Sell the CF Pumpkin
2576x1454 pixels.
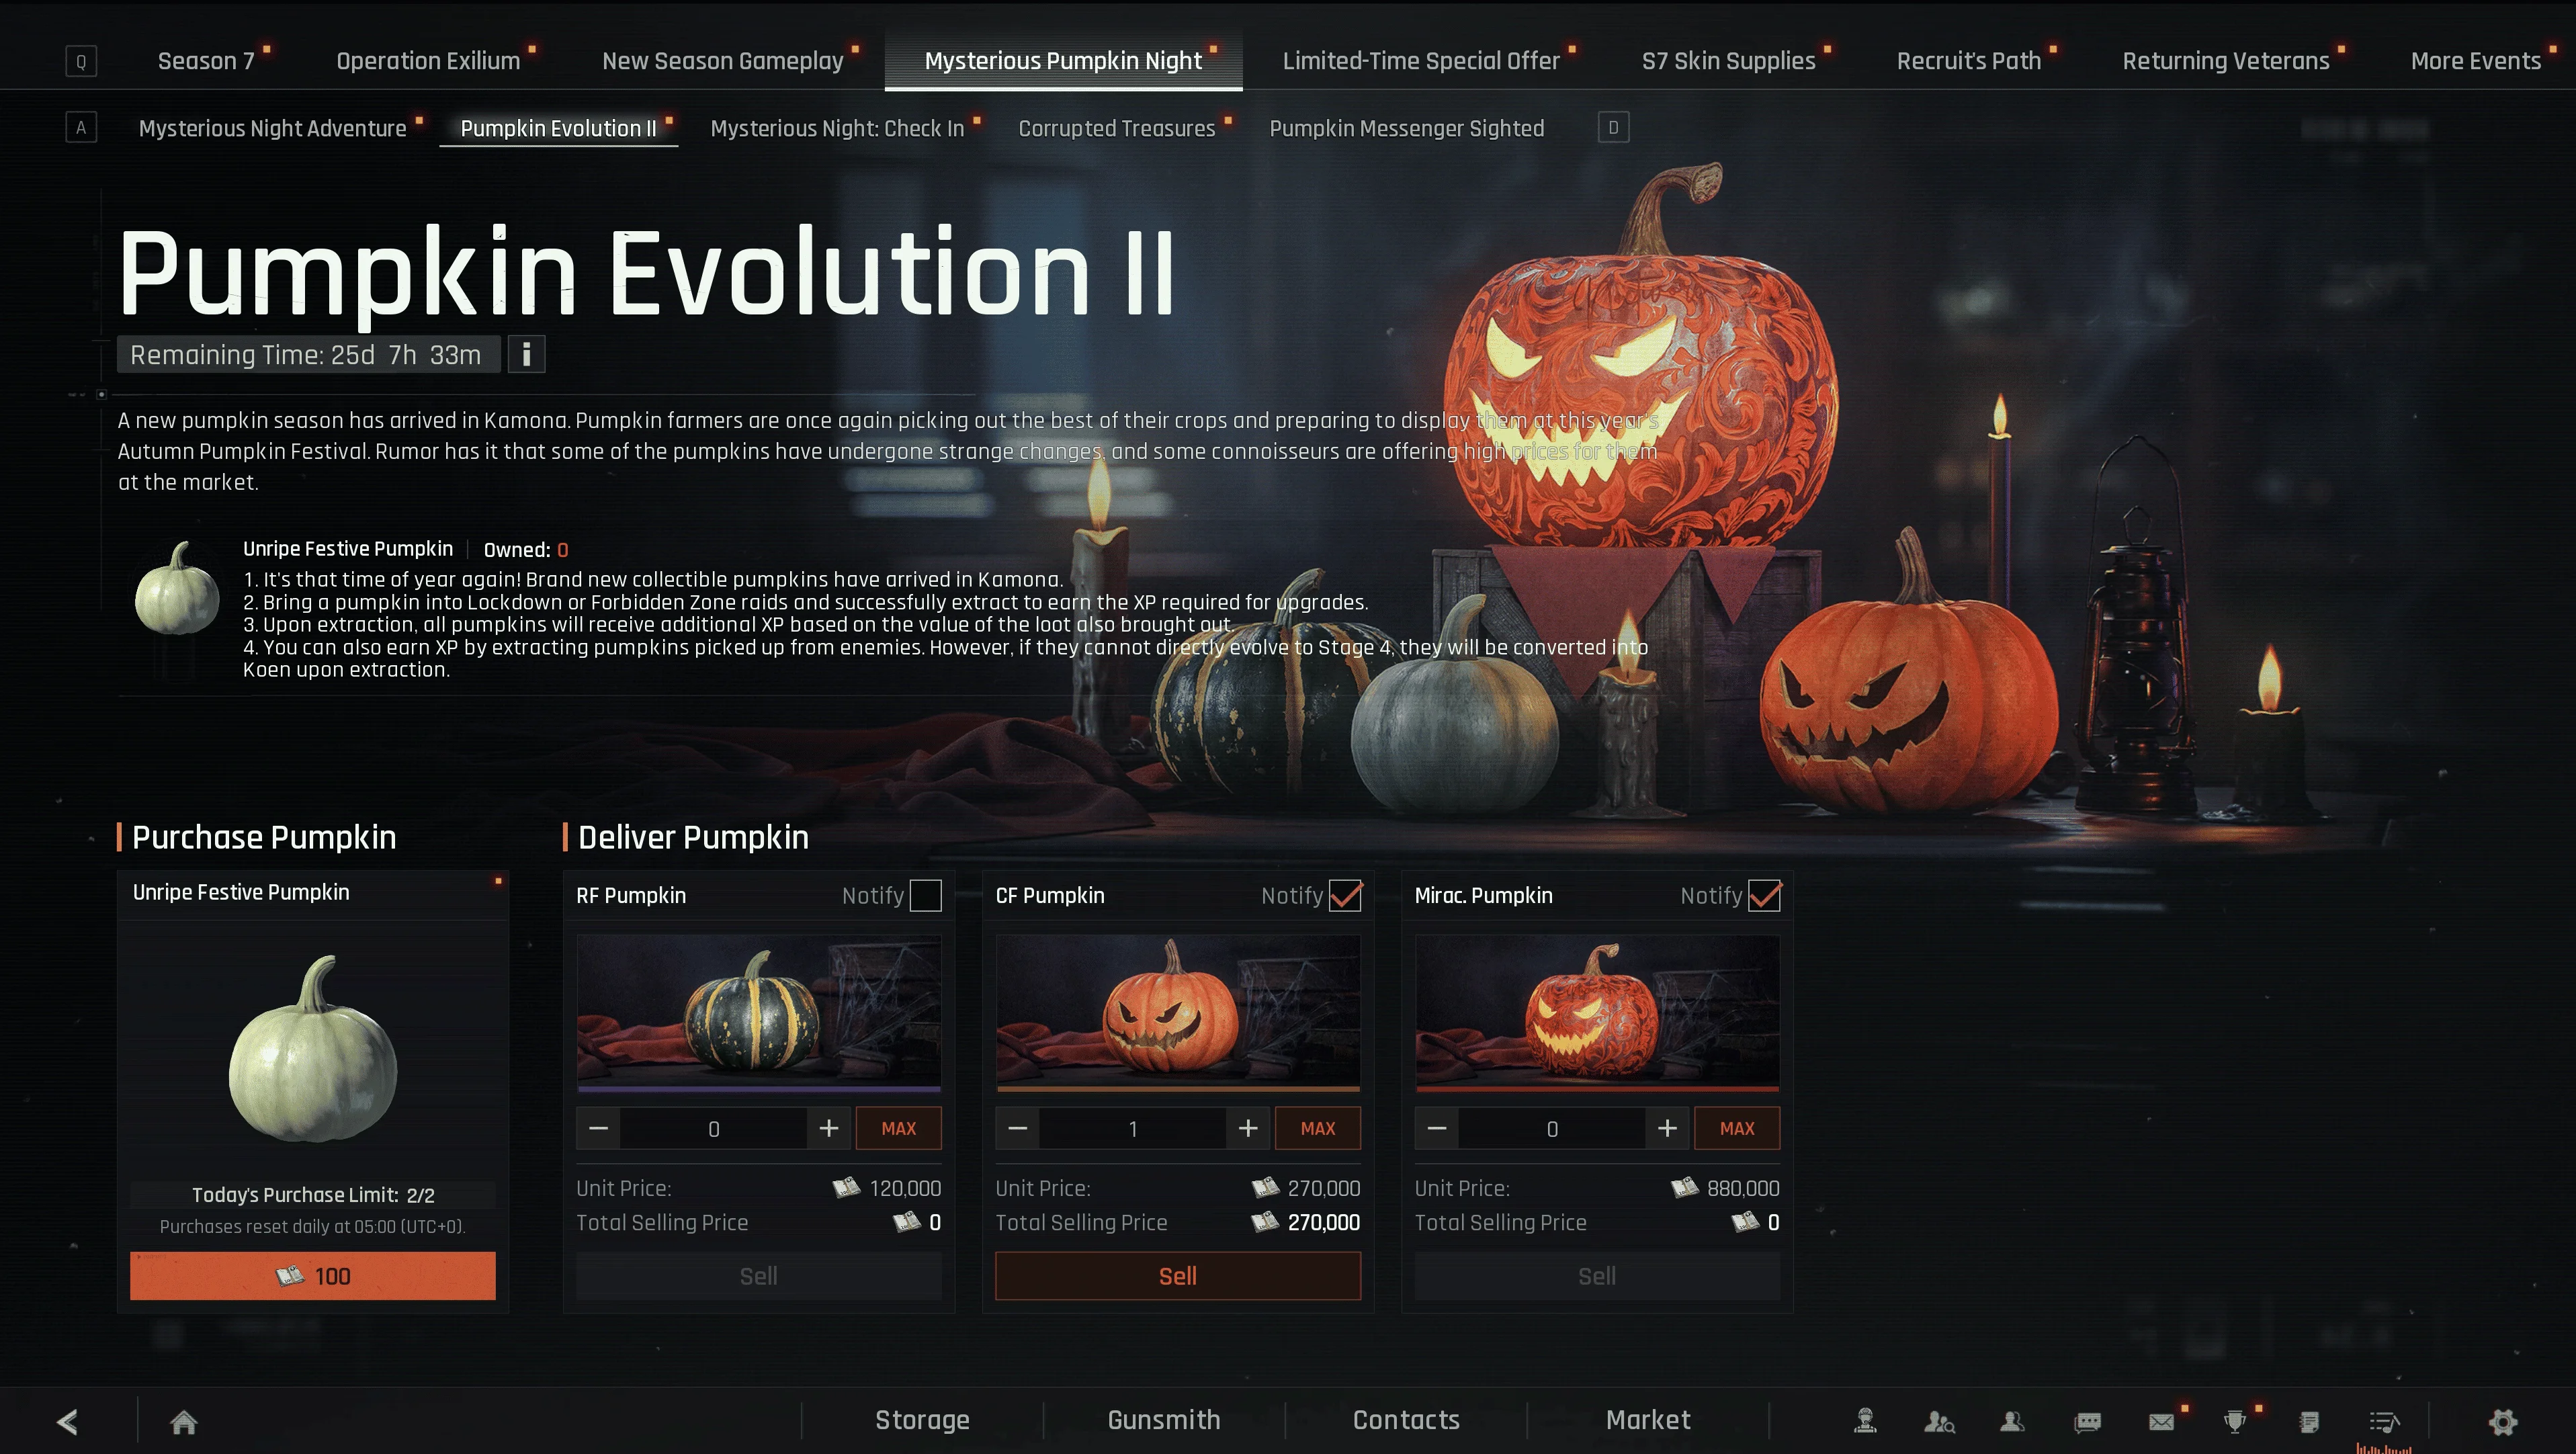[x=1178, y=1276]
